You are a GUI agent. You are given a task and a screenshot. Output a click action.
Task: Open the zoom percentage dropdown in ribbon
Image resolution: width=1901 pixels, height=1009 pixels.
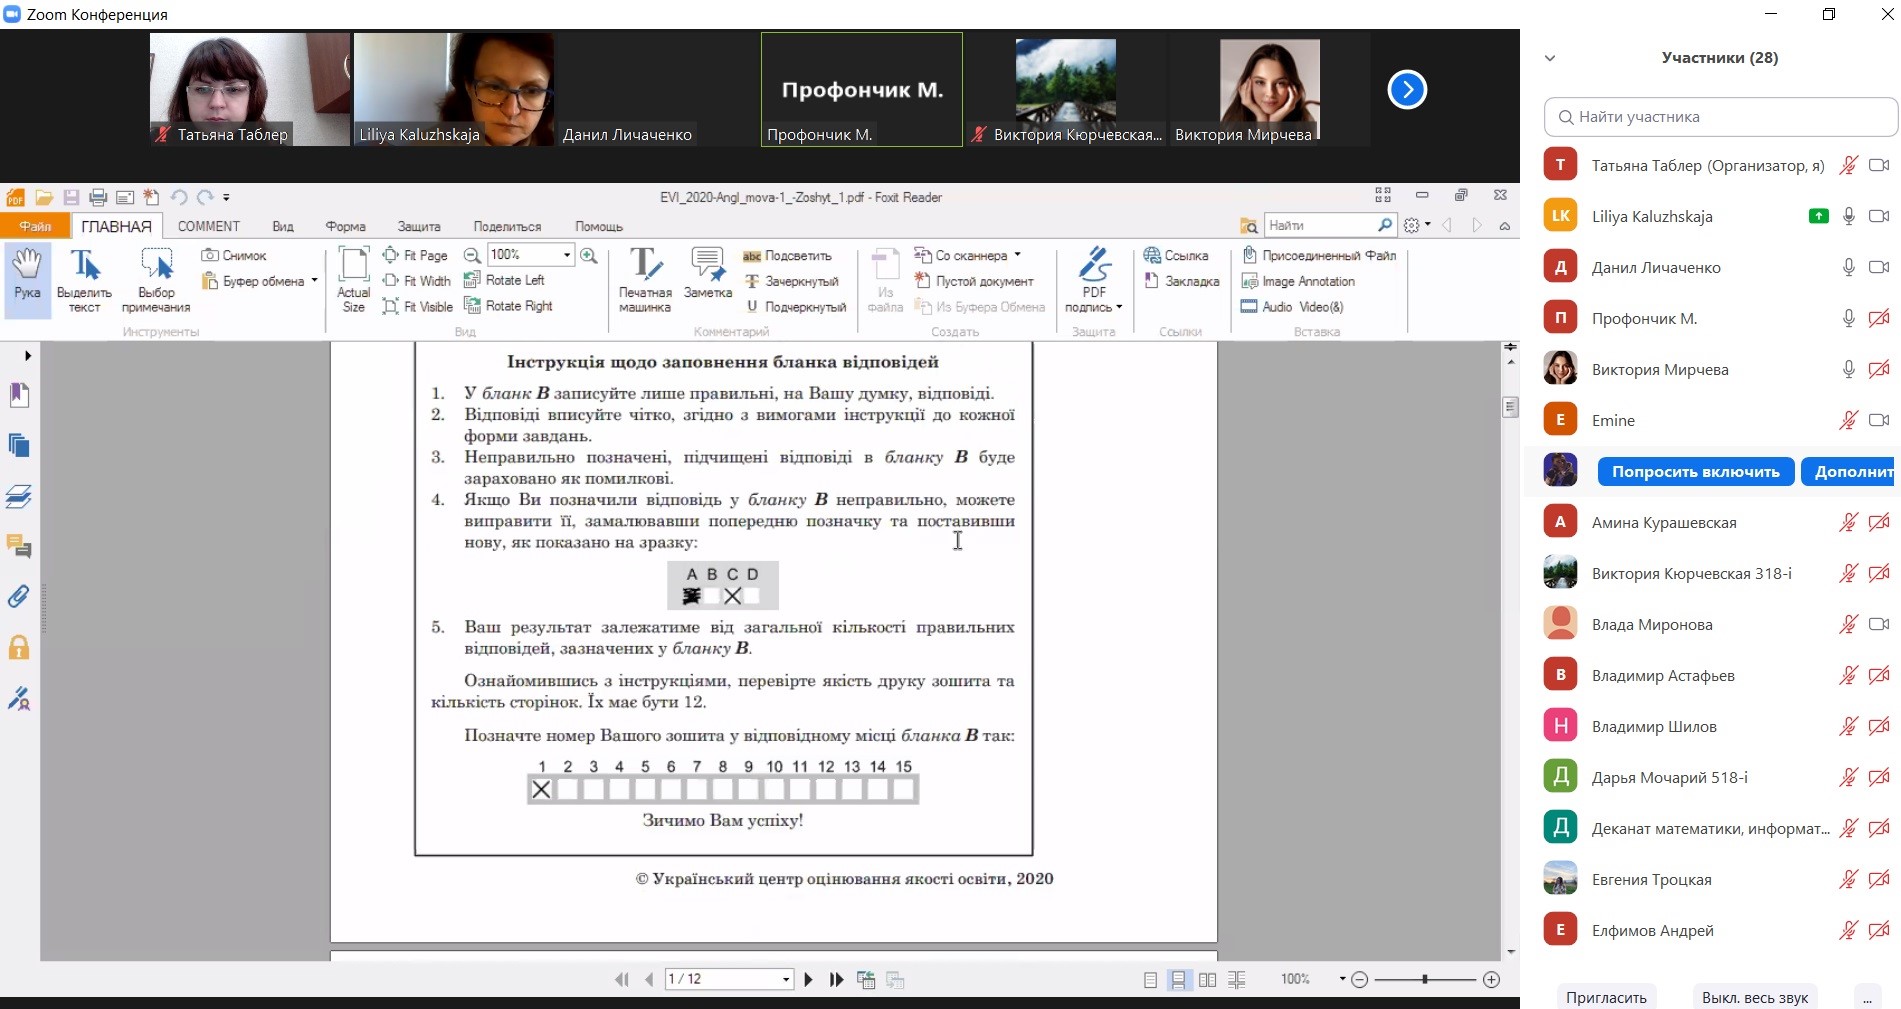pos(567,255)
